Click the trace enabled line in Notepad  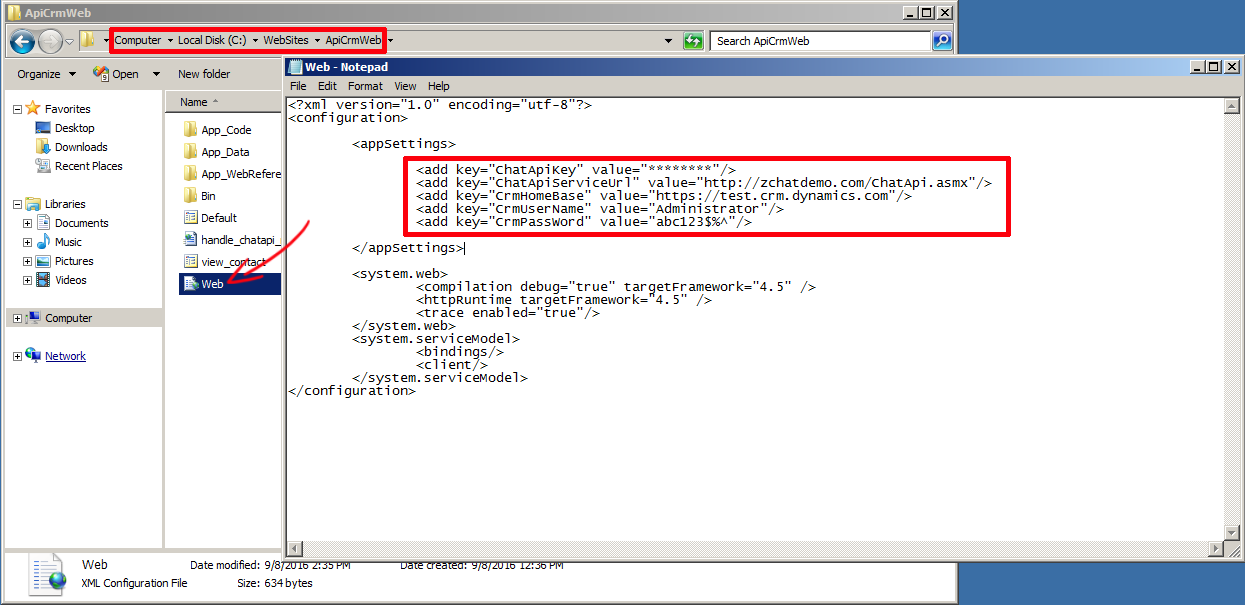[508, 313]
